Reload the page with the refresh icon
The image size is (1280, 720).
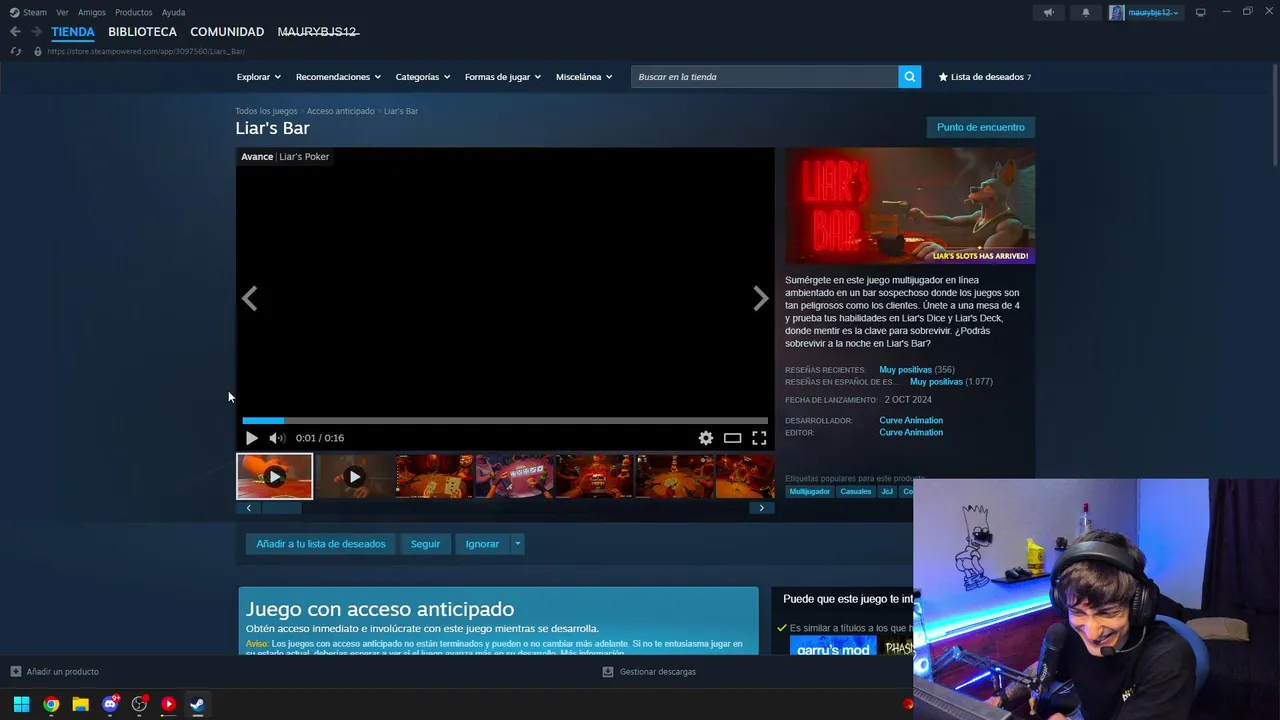click(x=15, y=51)
